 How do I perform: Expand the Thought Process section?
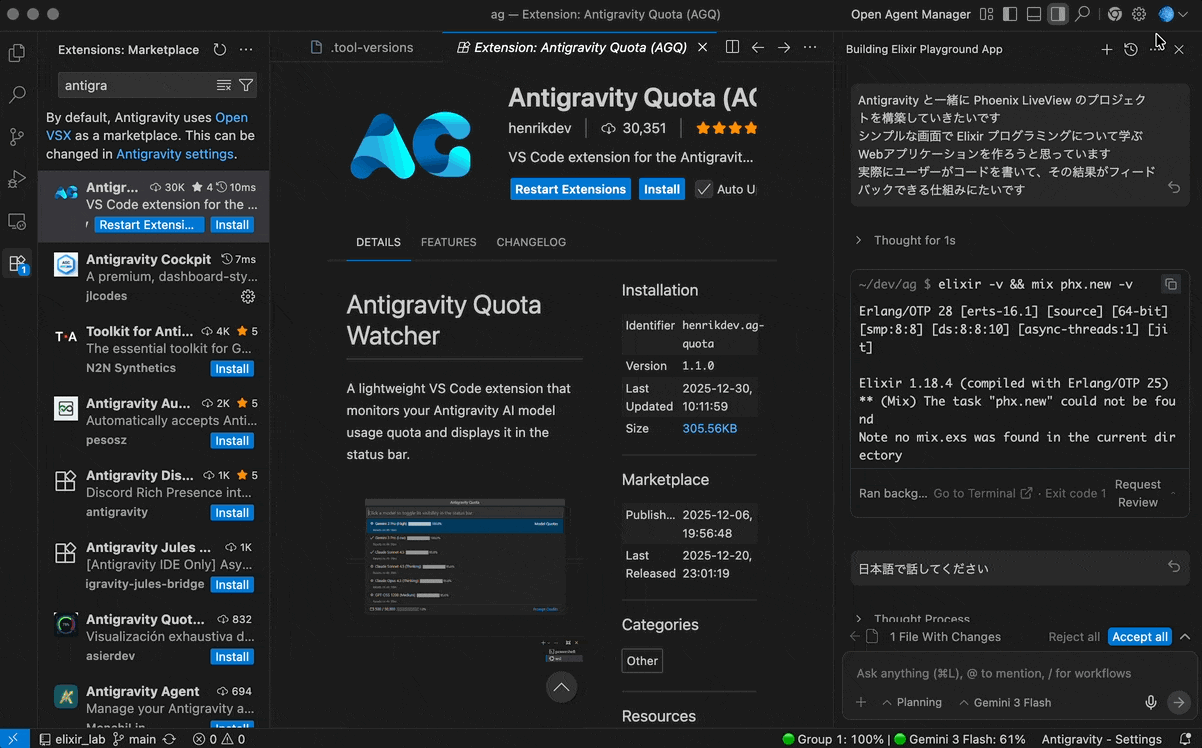click(913, 619)
